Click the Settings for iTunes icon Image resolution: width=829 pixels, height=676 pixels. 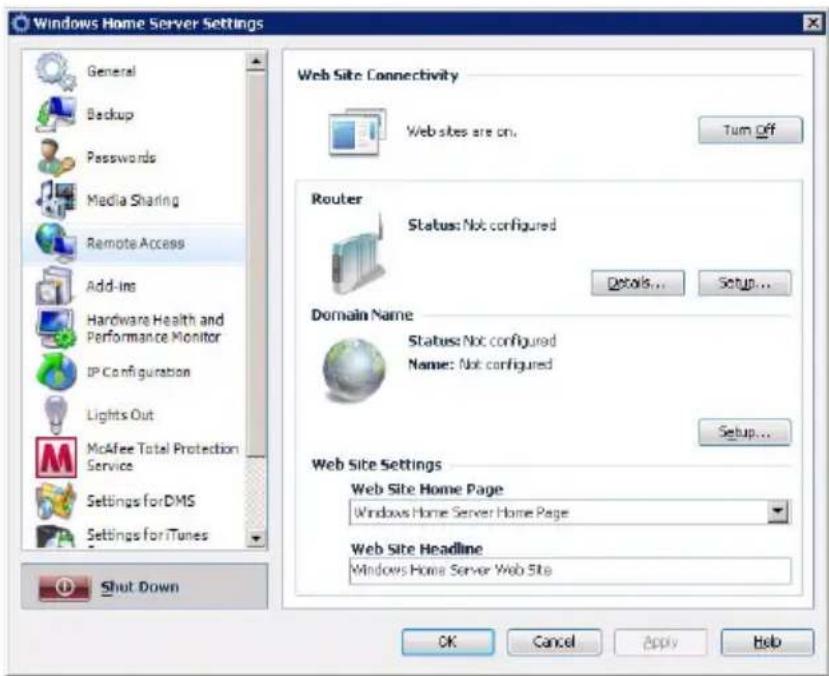(x=55, y=536)
